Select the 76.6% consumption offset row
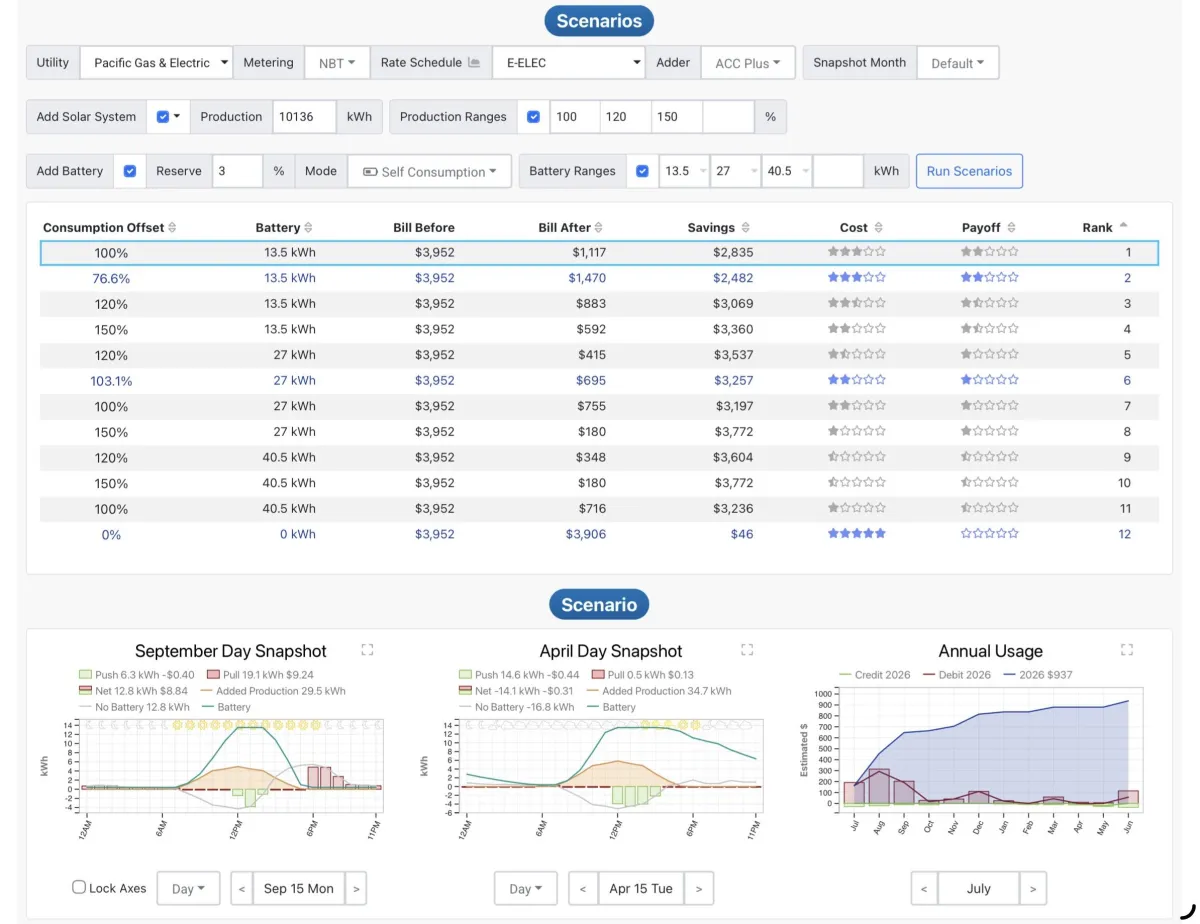This screenshot has height=924, width=1200. 111,278
